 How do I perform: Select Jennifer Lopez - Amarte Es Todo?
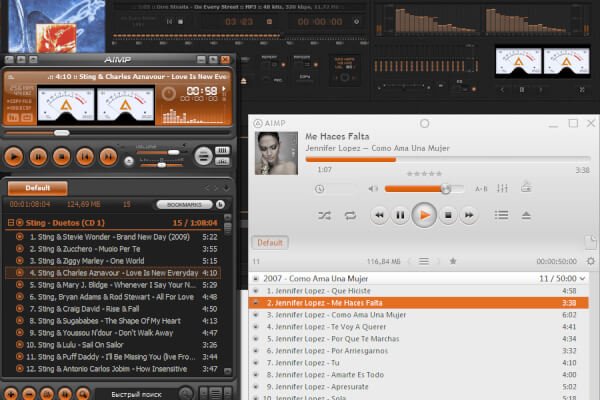pyautogui.click(x=419, y=374)
